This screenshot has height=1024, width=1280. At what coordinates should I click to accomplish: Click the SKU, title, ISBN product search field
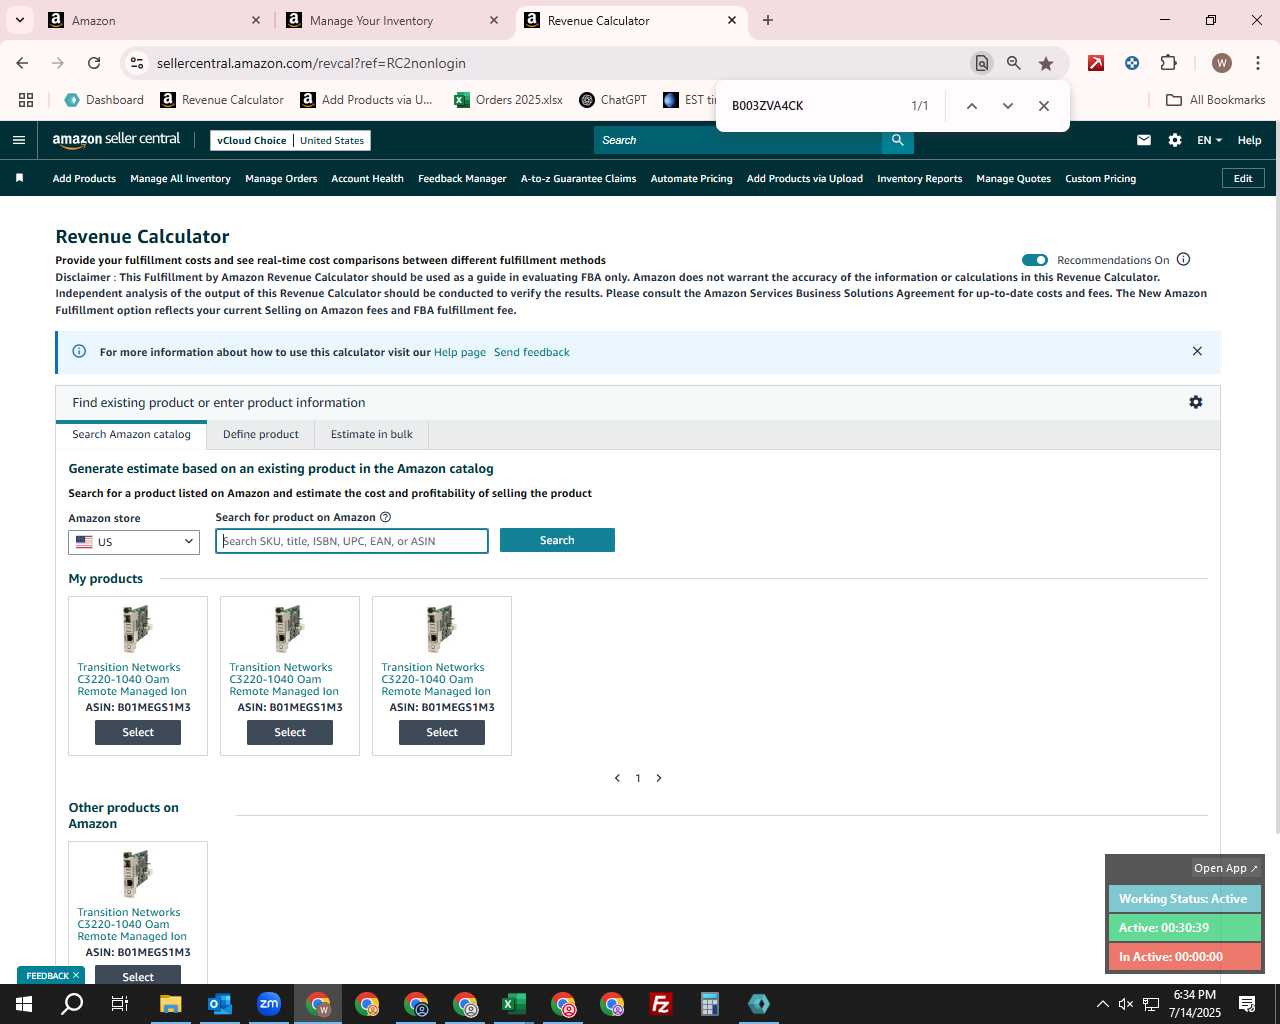coord(352,541)
